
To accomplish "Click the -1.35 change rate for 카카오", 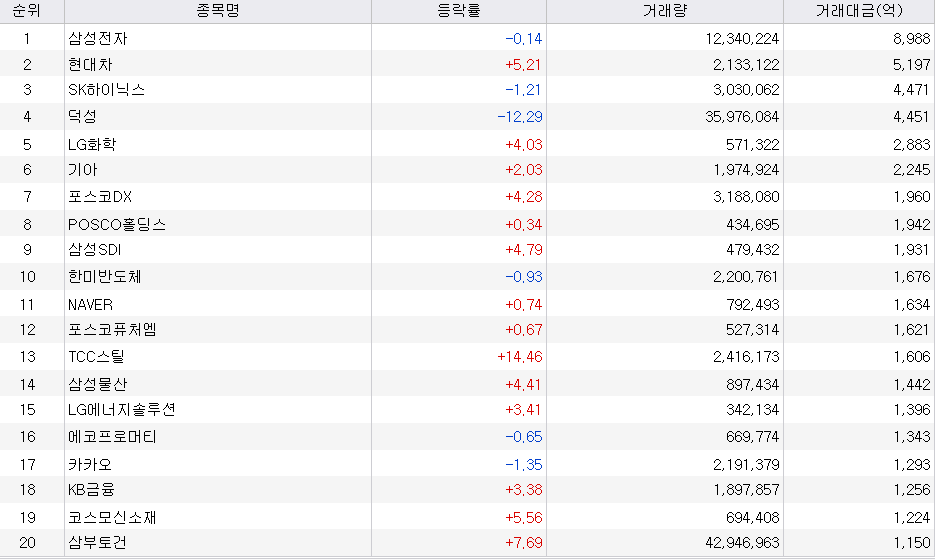I will coord(524,465).
